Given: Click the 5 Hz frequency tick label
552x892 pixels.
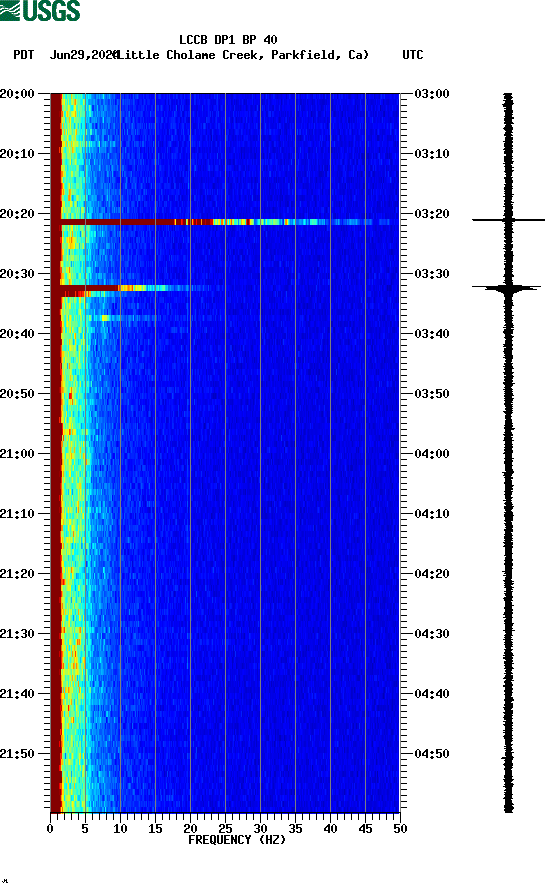Looking at the screenshot, I should pyautogui.click(x=85, y=829).
